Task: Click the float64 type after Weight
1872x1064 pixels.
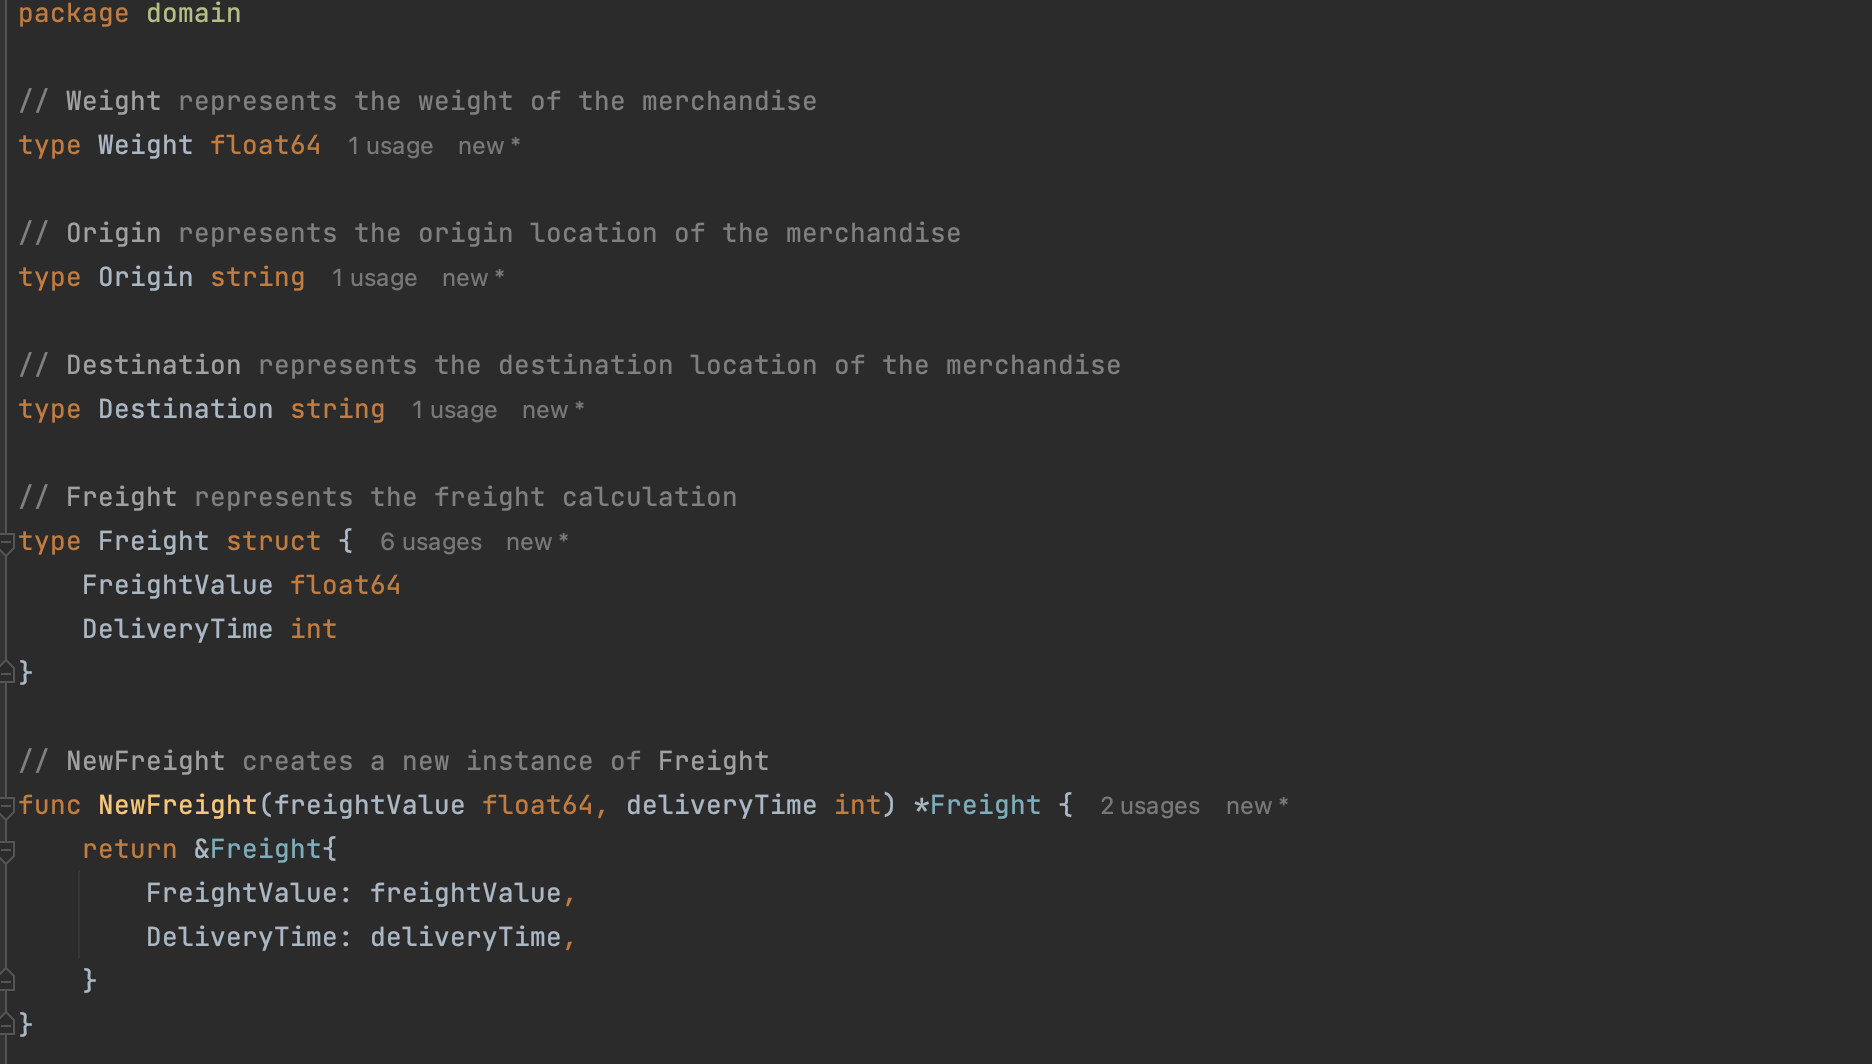Action: coord(265,145)
